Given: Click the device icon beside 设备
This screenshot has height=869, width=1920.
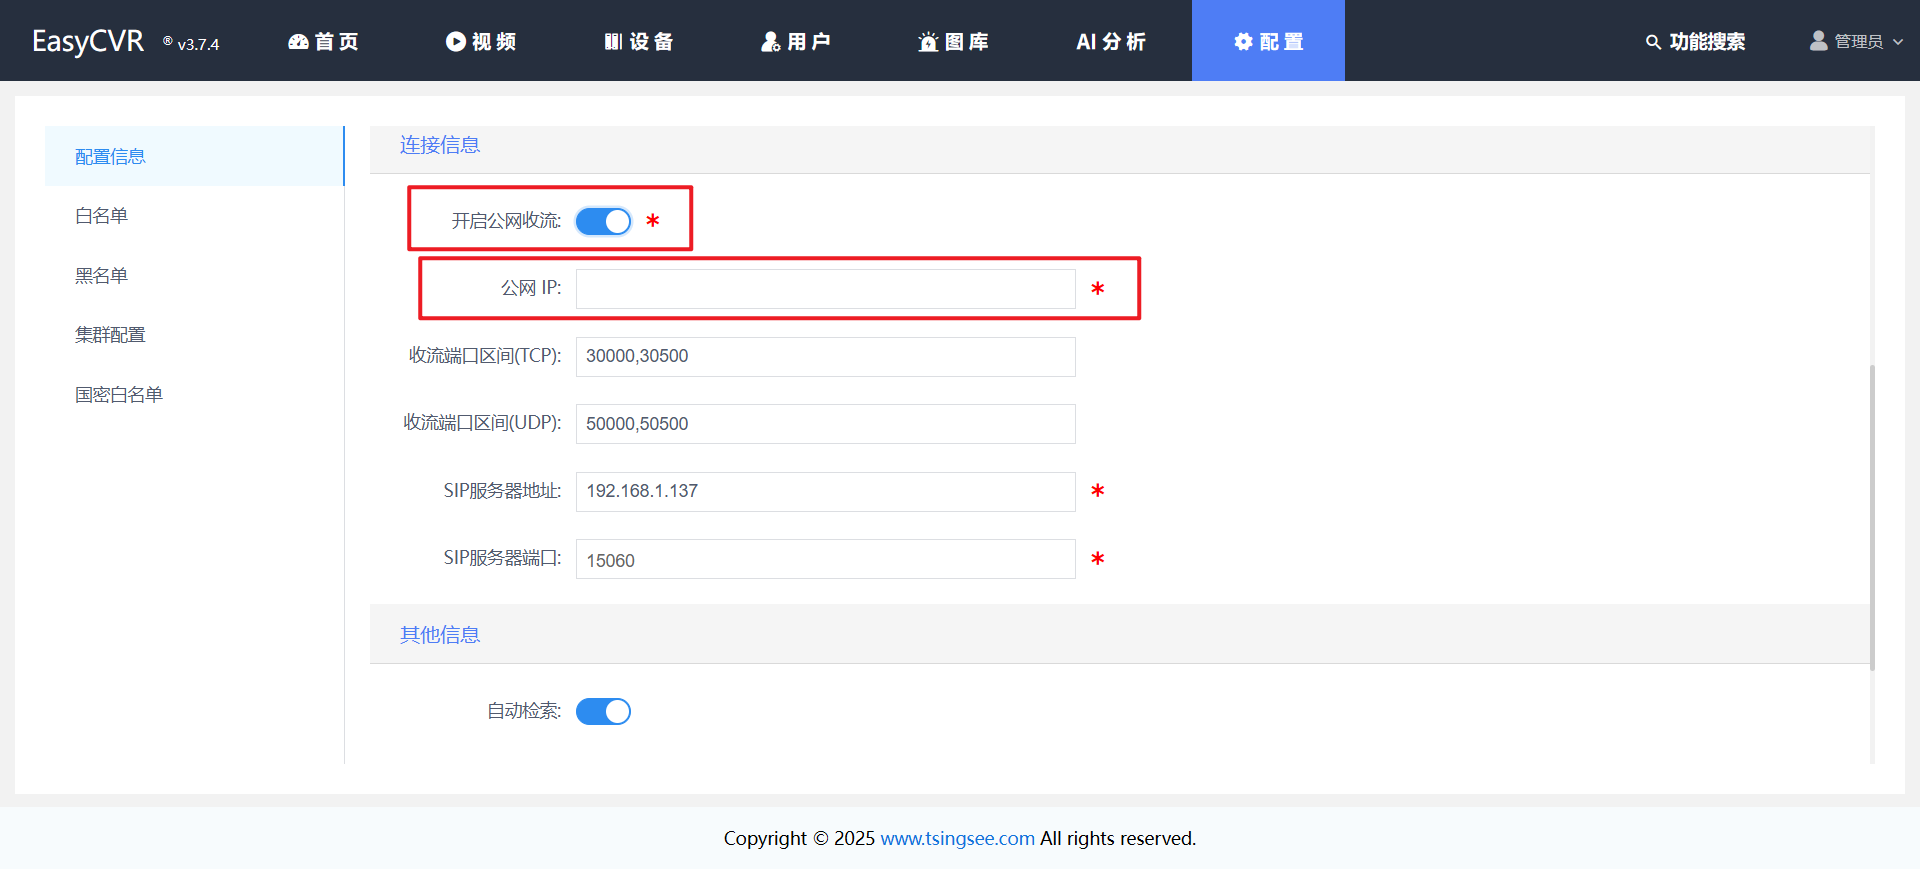Looking at the screenshot, I should coord(613,42).
